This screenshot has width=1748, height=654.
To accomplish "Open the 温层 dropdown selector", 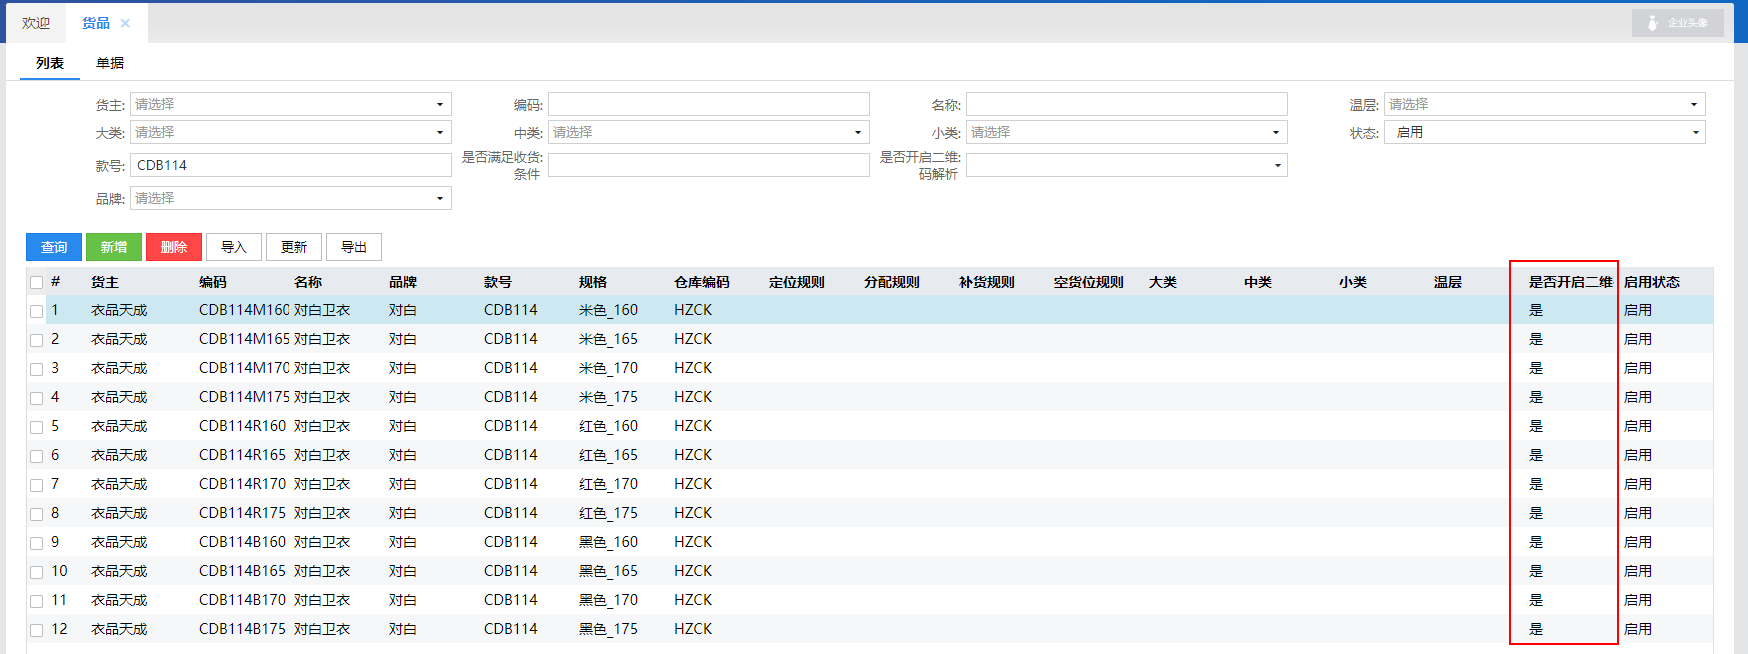I will pos(1544,104).
